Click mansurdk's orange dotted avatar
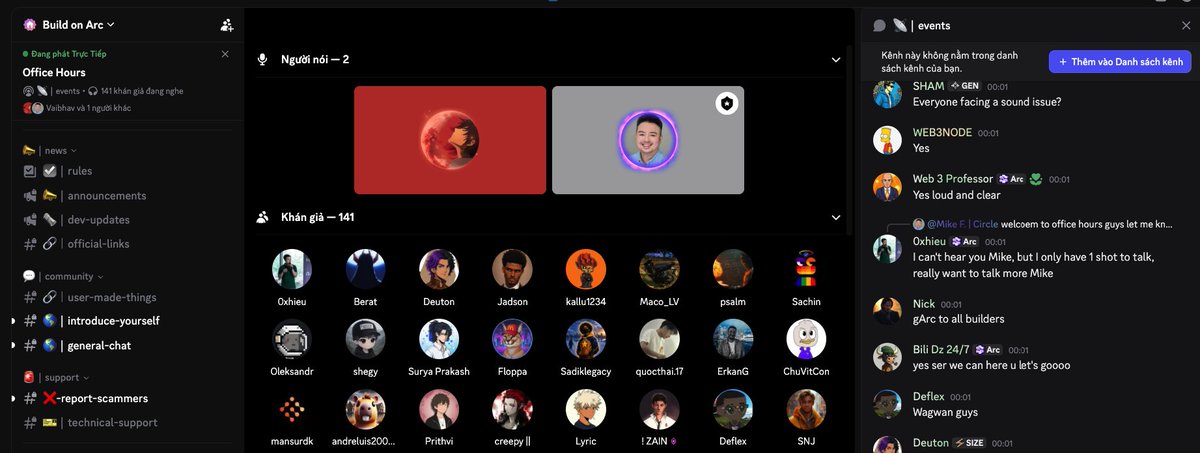 (x=292, y=409)
